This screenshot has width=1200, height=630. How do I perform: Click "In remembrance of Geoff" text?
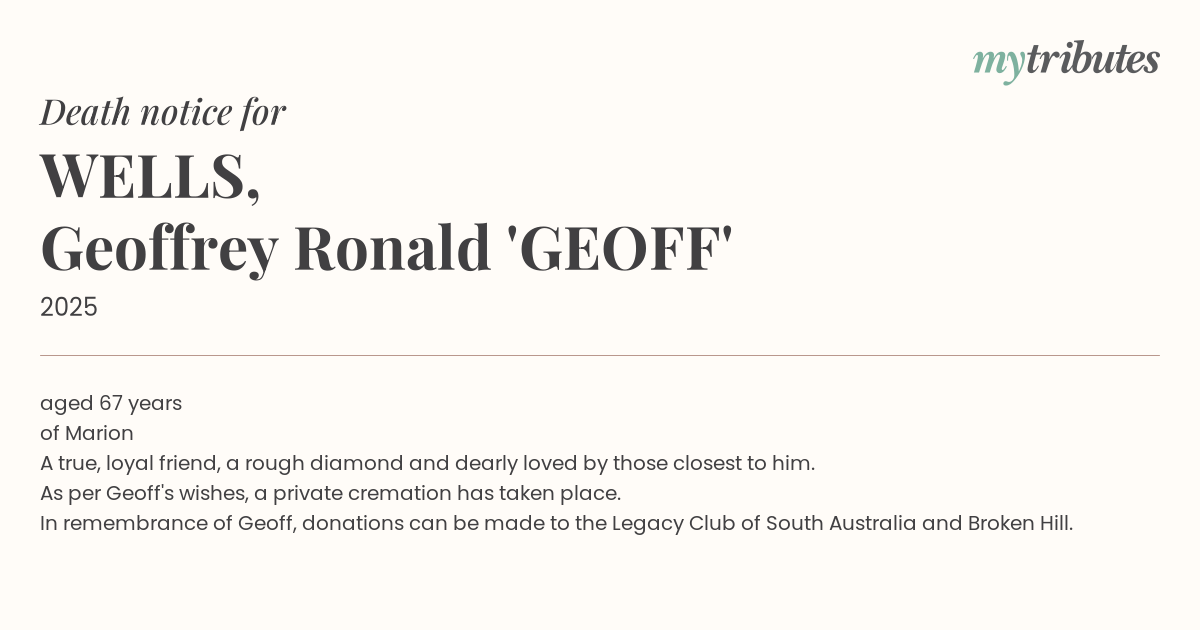(167, 523)
